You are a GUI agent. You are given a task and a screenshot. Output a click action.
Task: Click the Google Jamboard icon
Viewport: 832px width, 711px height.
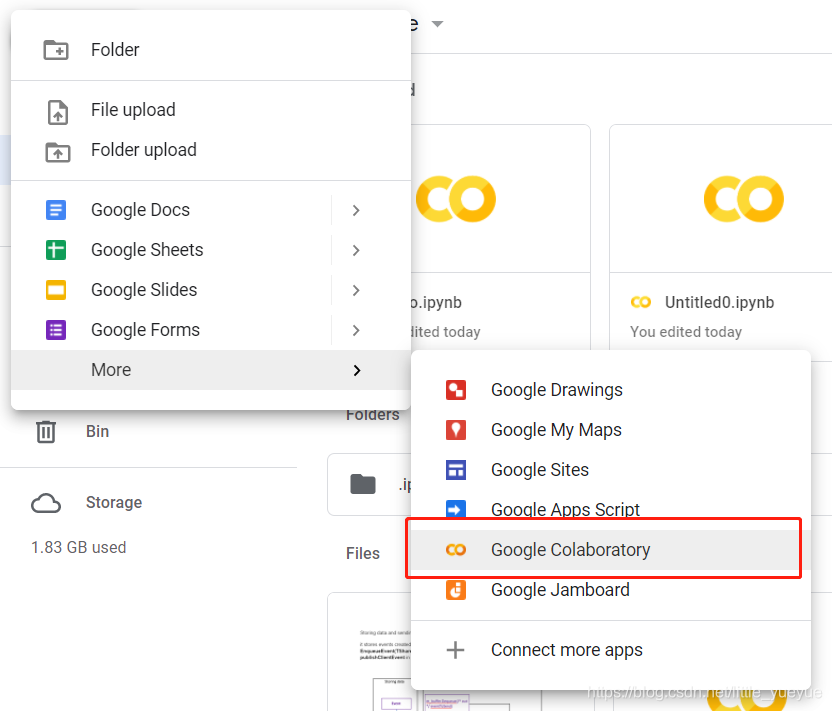tap(456, 590)
